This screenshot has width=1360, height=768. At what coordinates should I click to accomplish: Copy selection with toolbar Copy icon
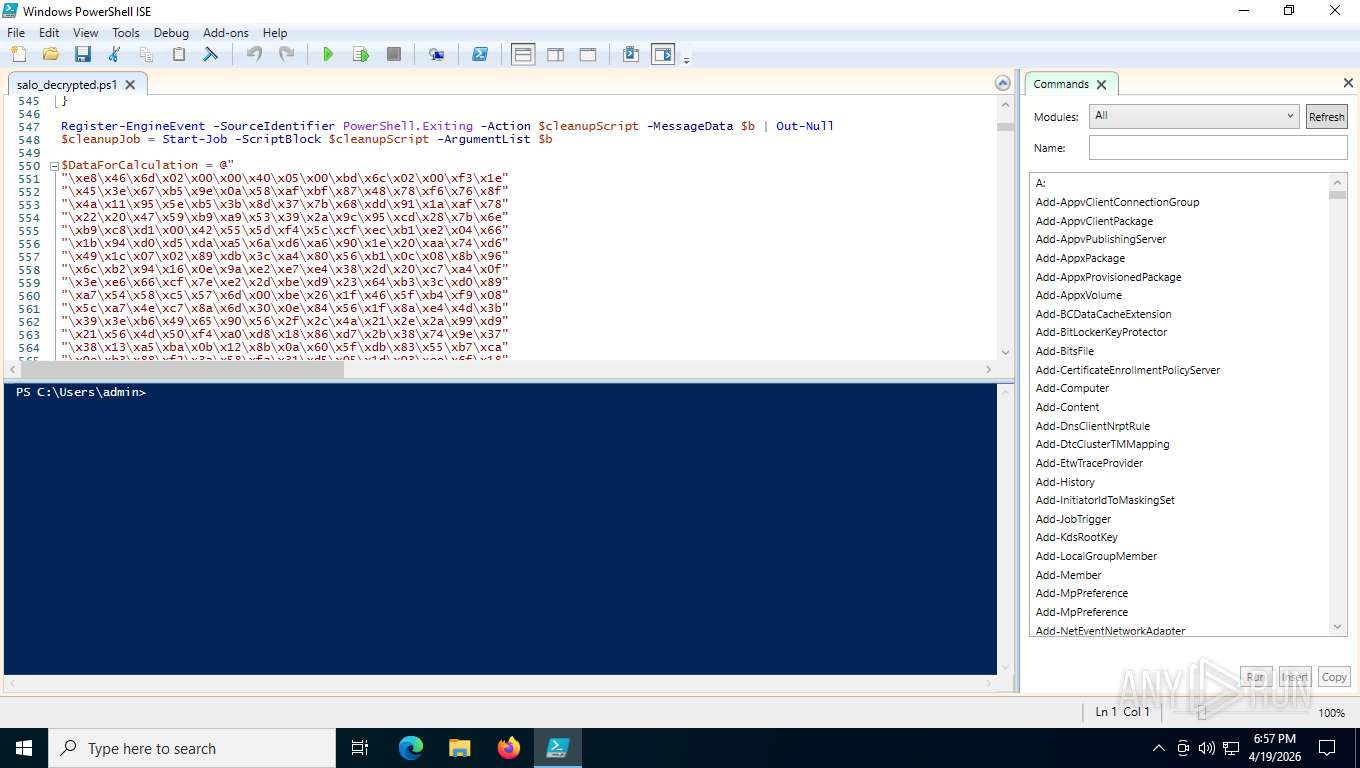tap(146, 54)
